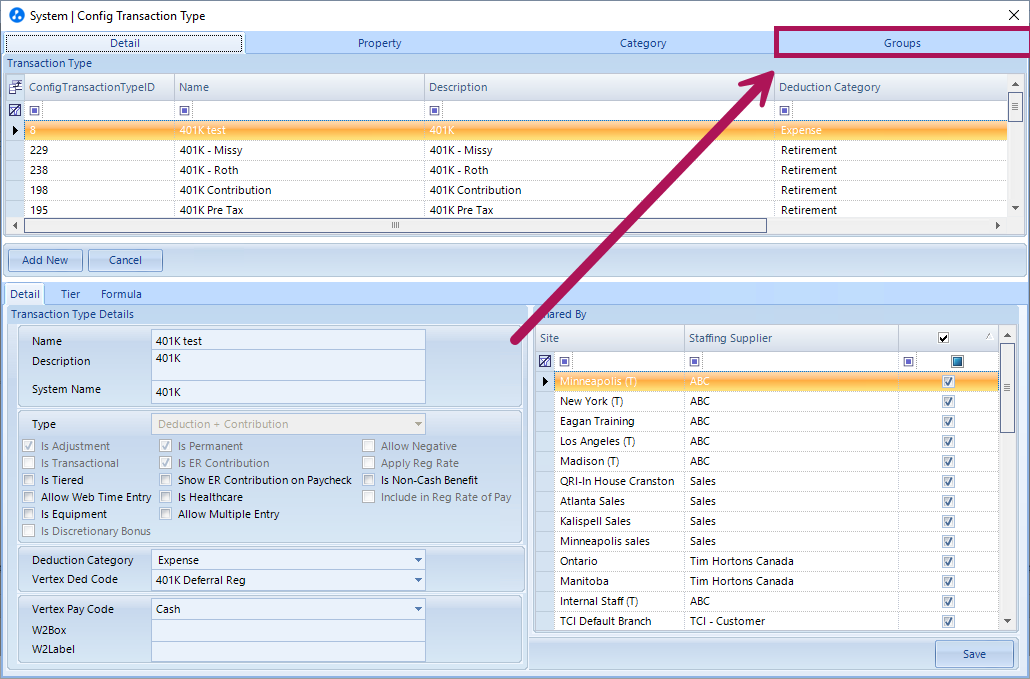
Task: Click scroll up arrow in Shared By grid
Action: point(1007,336)
